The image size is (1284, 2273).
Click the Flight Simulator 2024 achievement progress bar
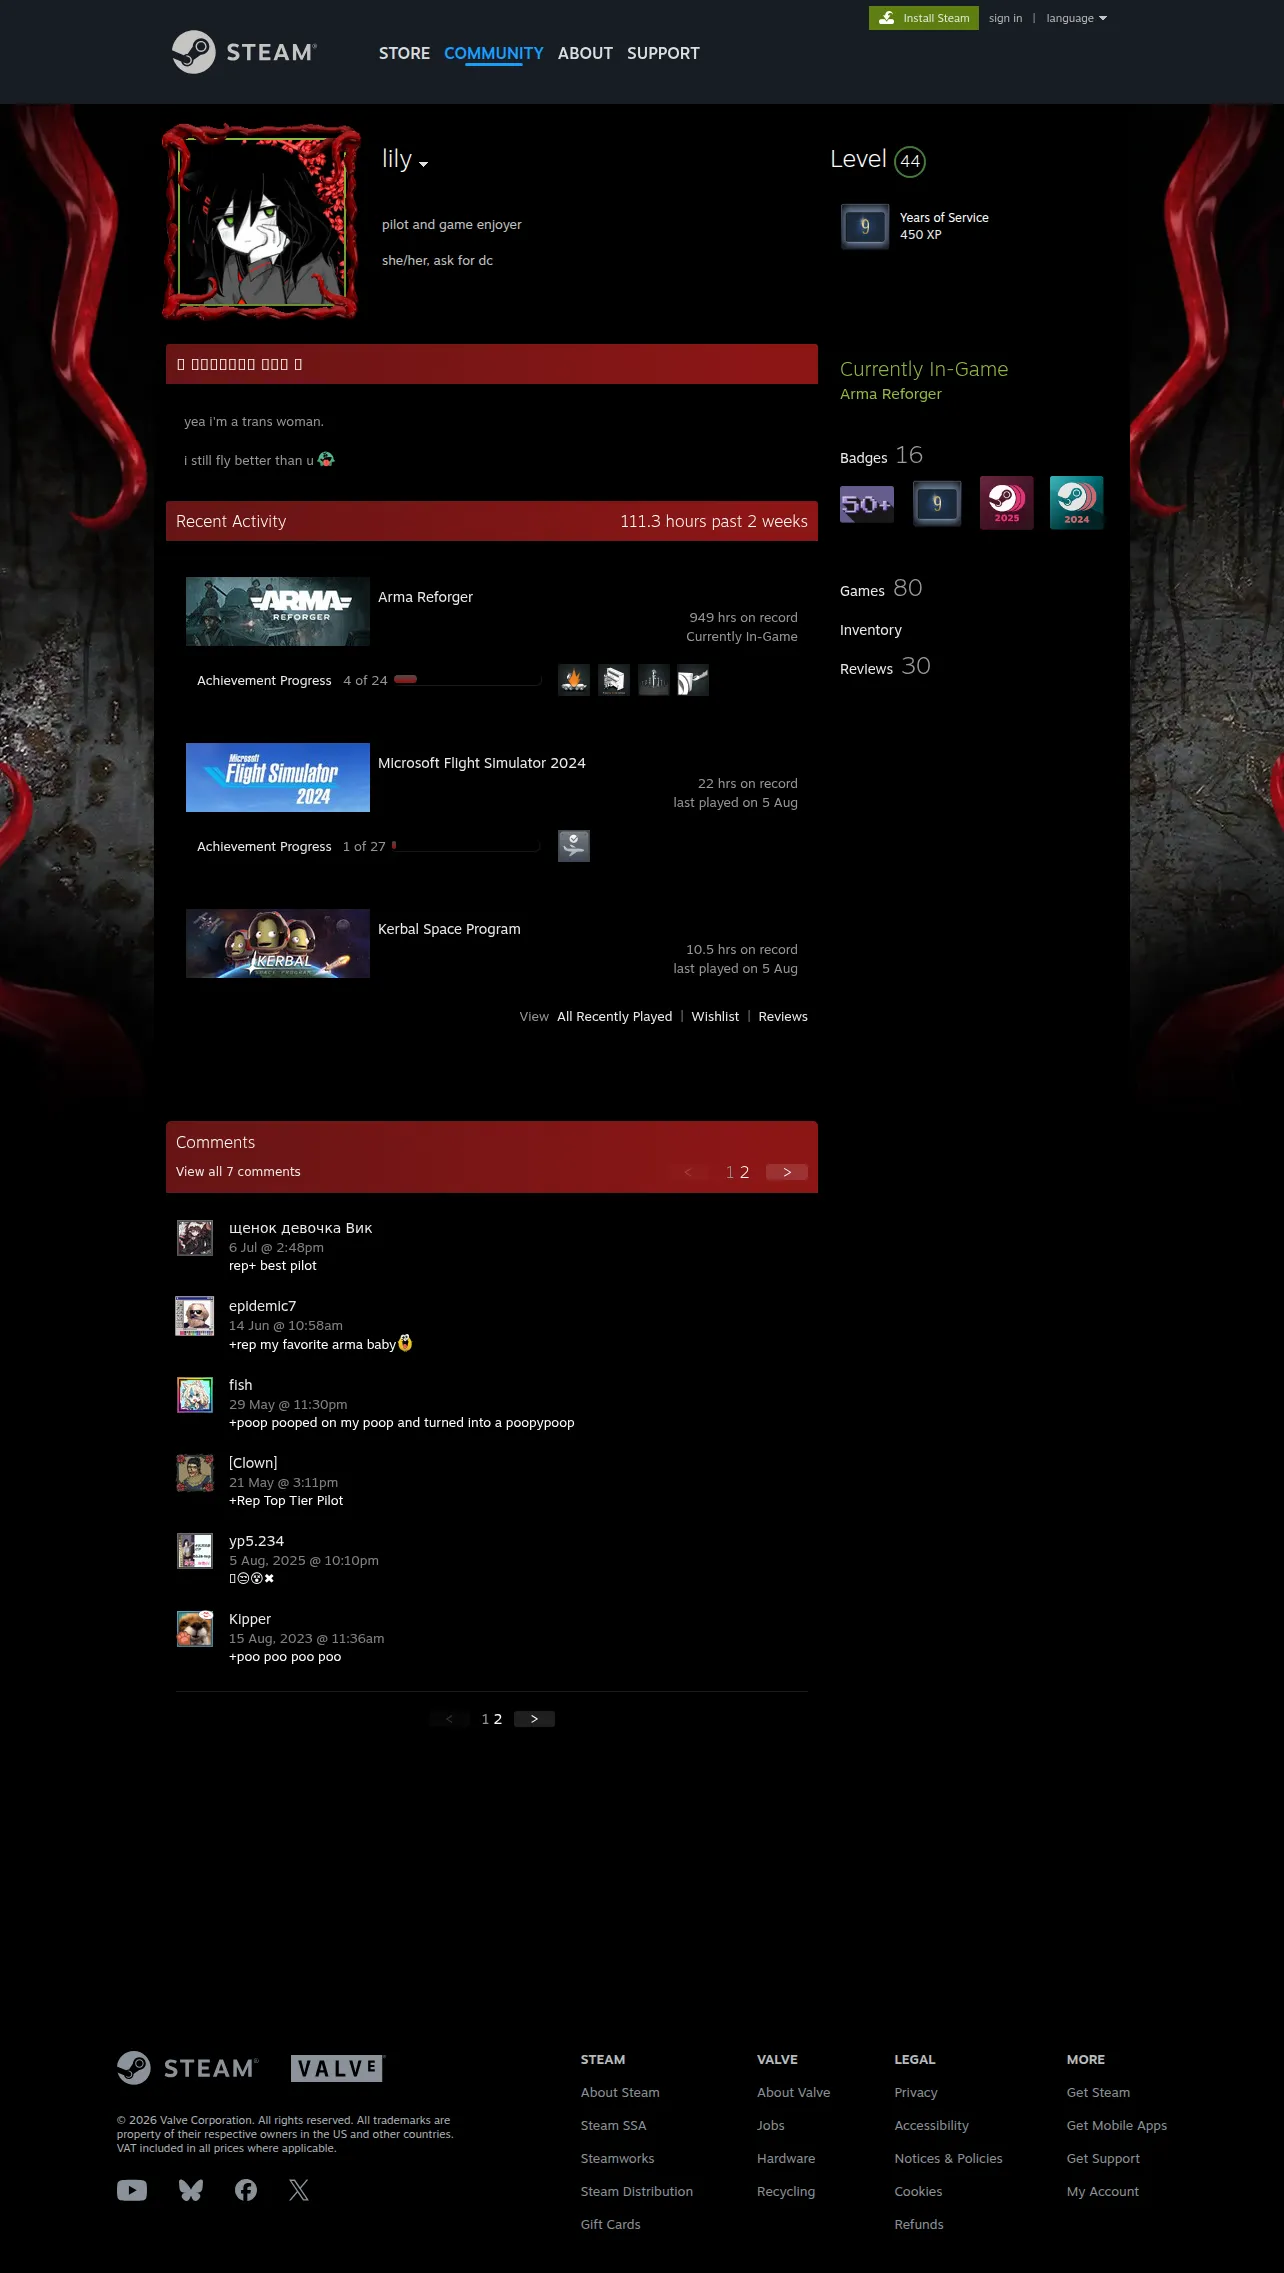[x=466, y=846]
